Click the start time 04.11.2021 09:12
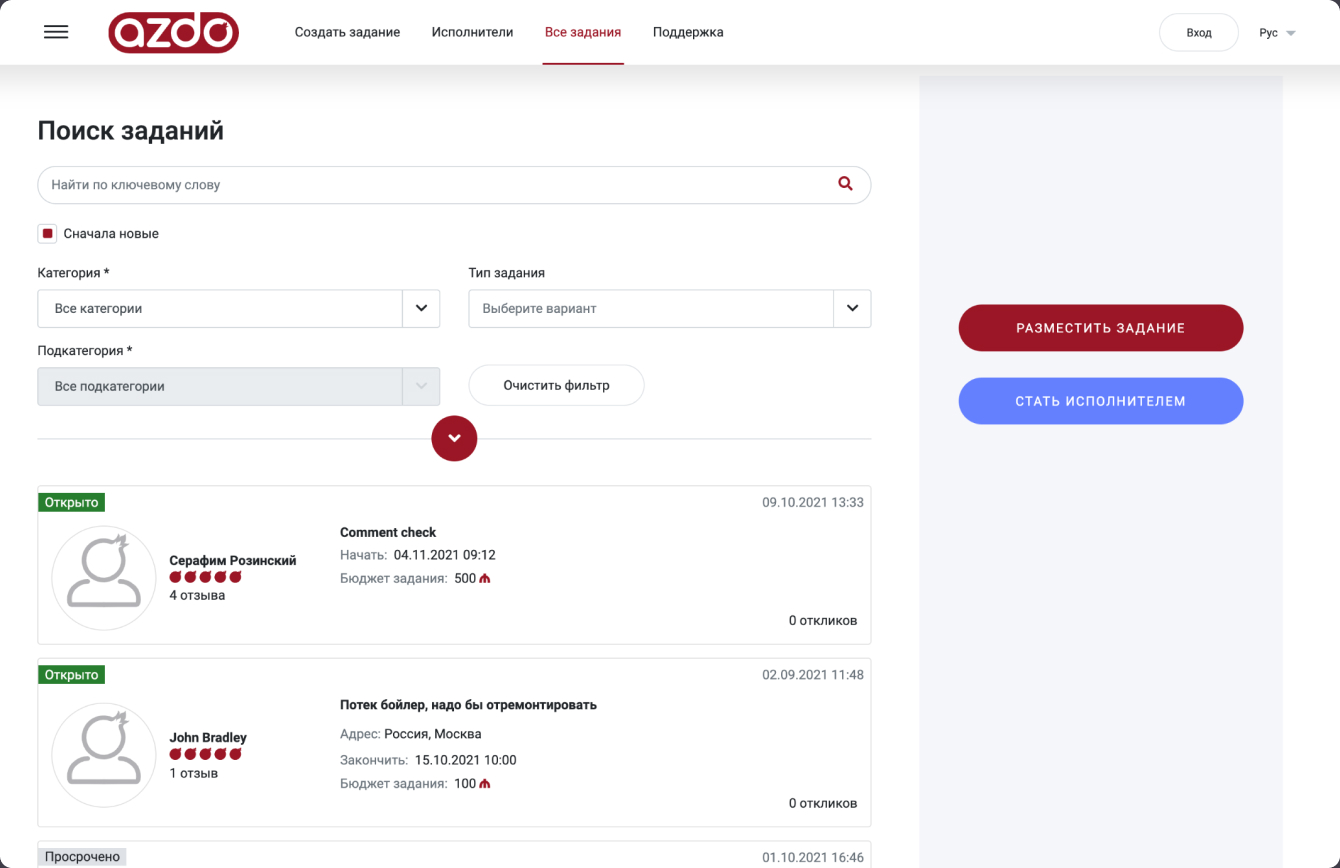1340x868 pixels. (x=445, y=555)
